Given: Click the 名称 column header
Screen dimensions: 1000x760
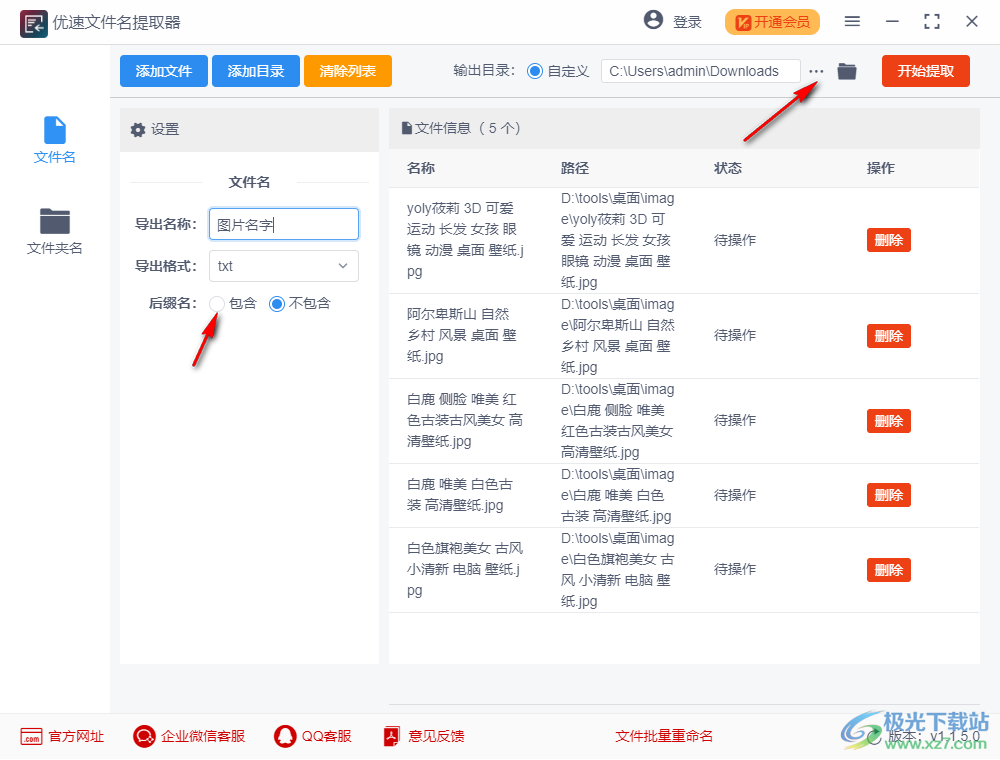Looking at the screenshot, I should click(x=421, y=168).
